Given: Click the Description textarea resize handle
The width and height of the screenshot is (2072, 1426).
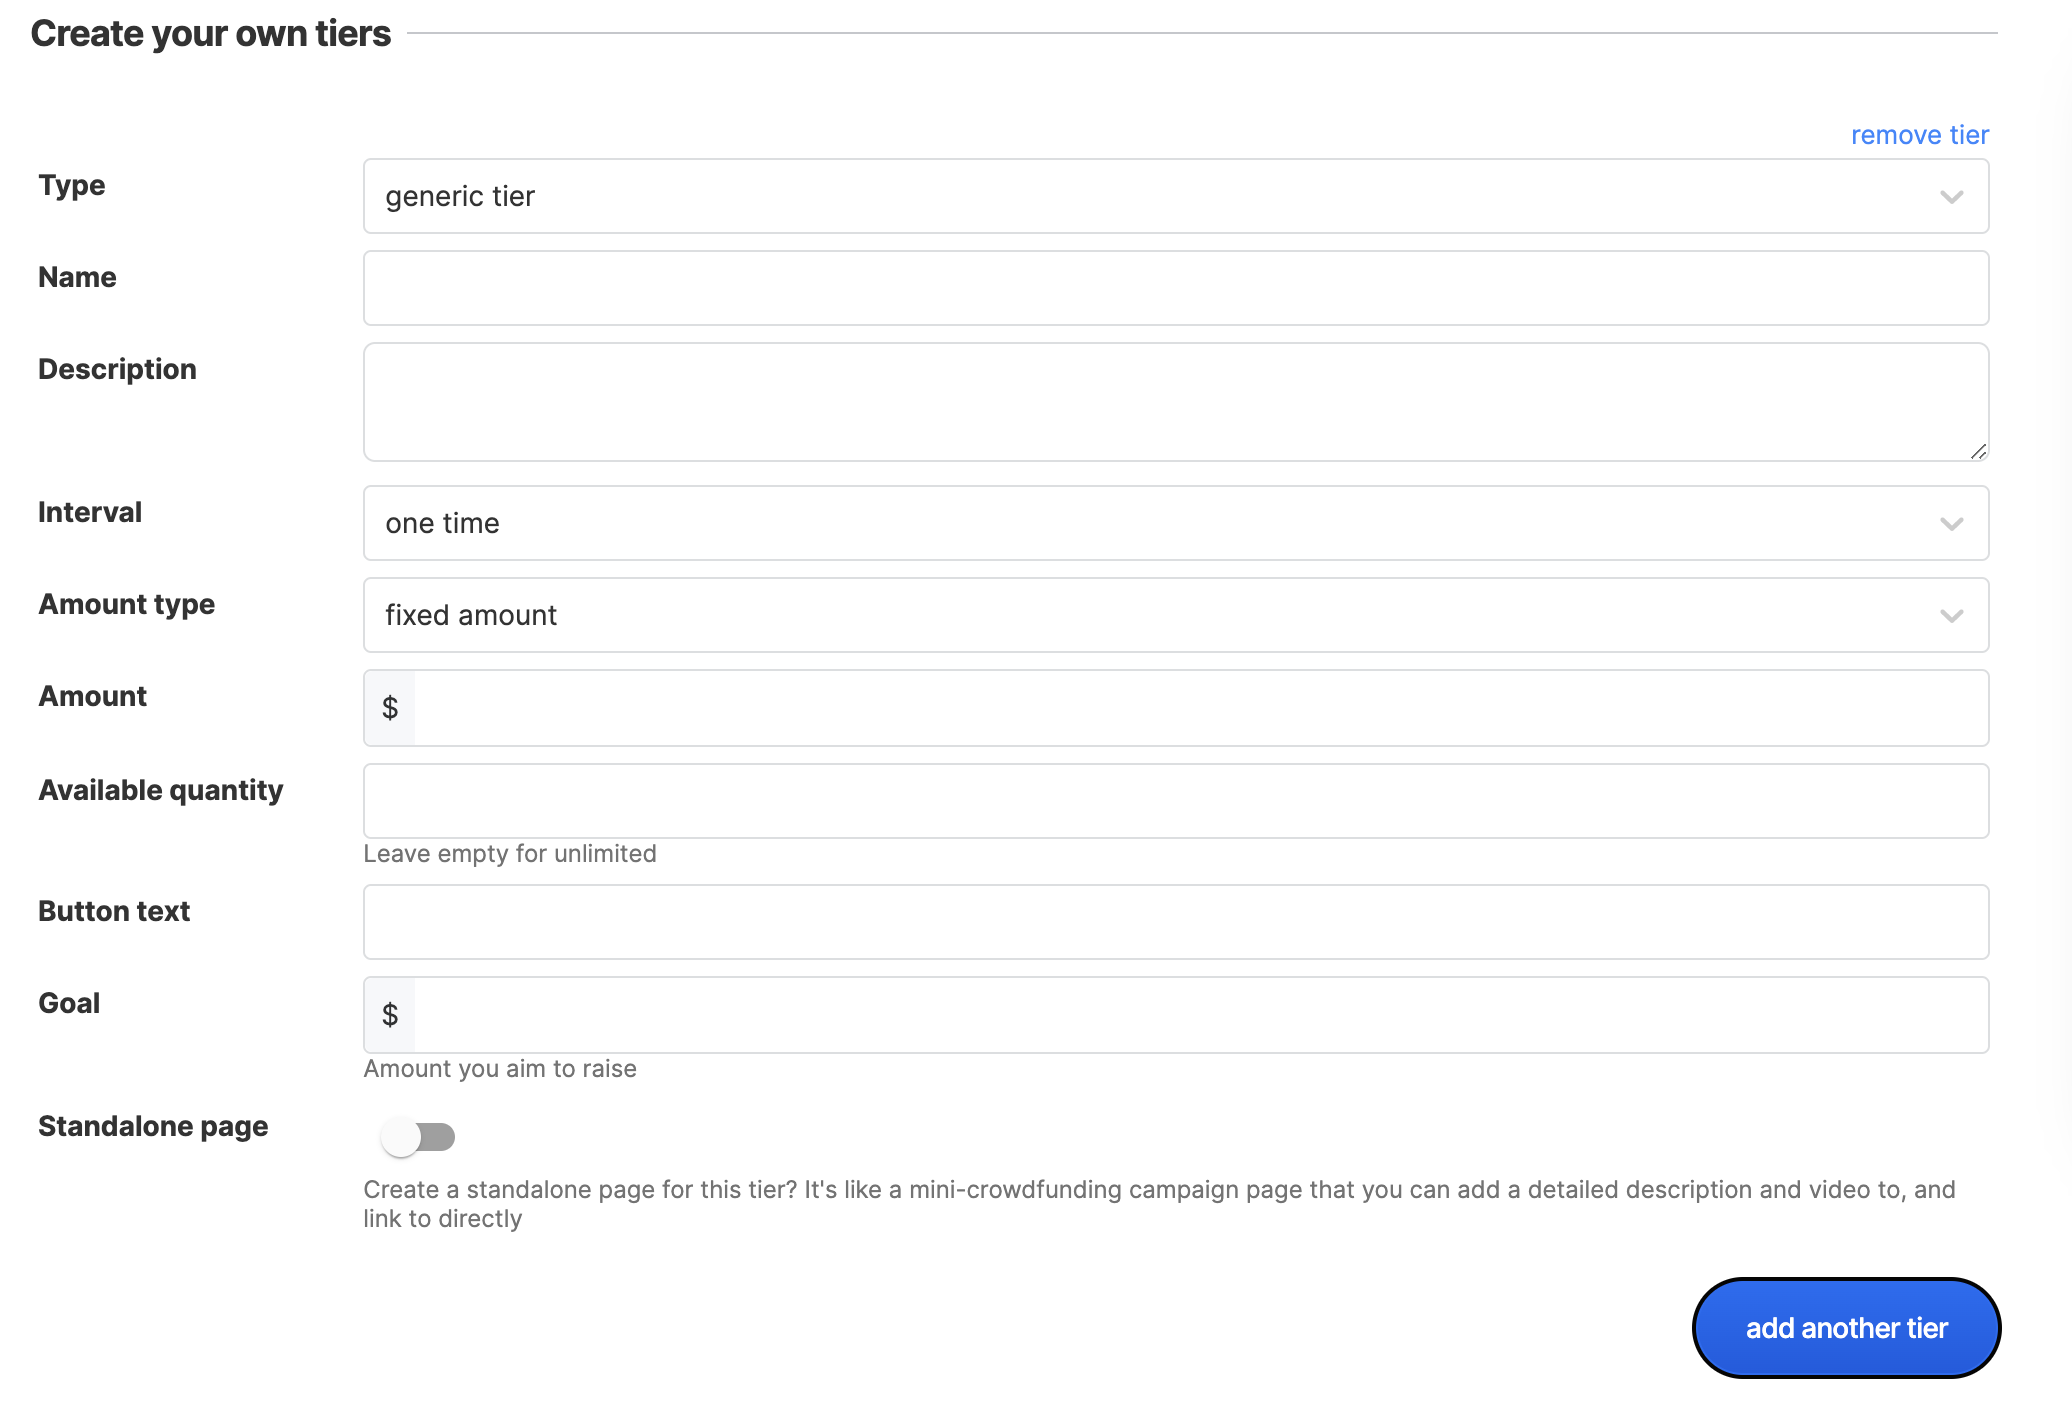Looking at the screenshot, I should (1978, 452).
